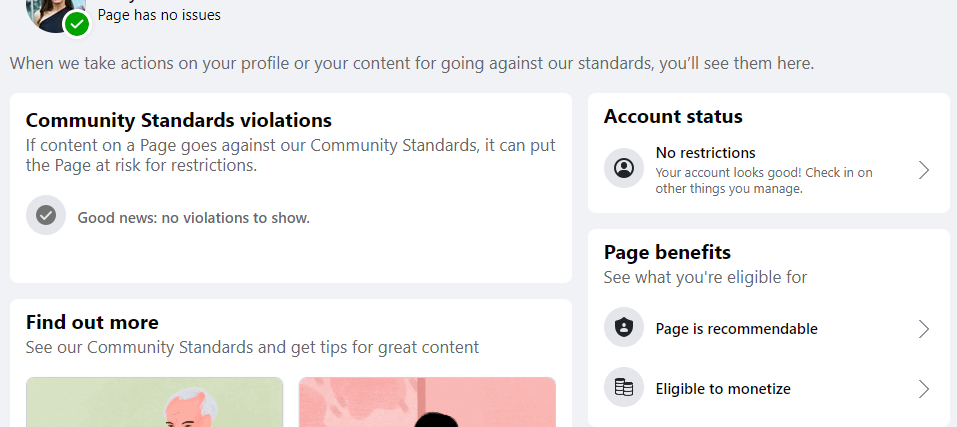Click the green checkmark badge on profile photo

(x=76, y=24)
